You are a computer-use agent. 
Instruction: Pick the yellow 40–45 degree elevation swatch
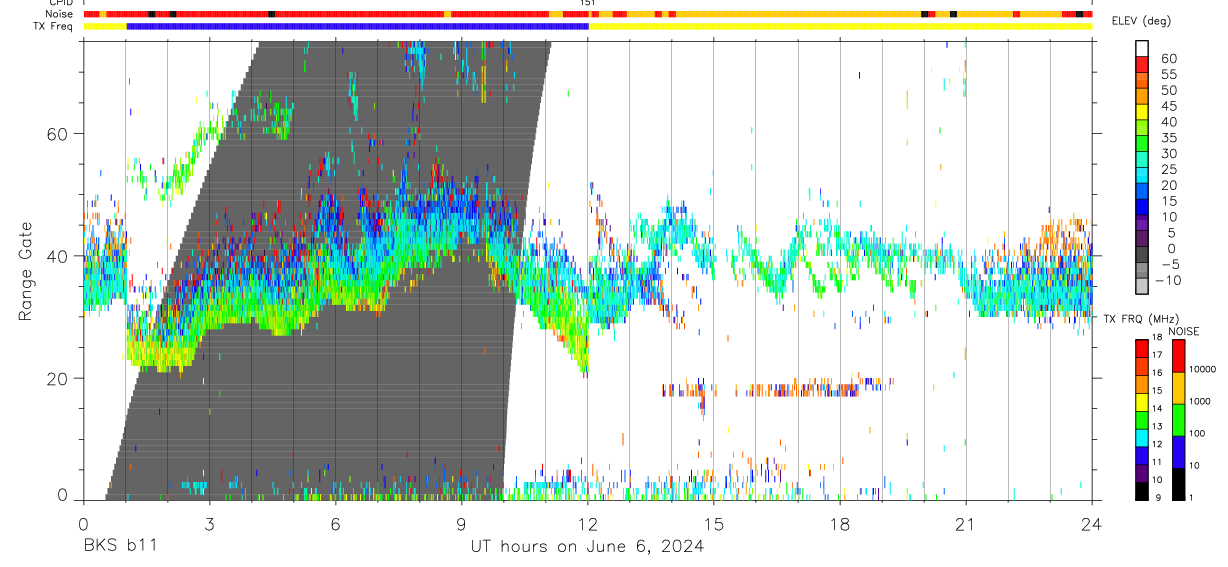[x=1142, y=112]
